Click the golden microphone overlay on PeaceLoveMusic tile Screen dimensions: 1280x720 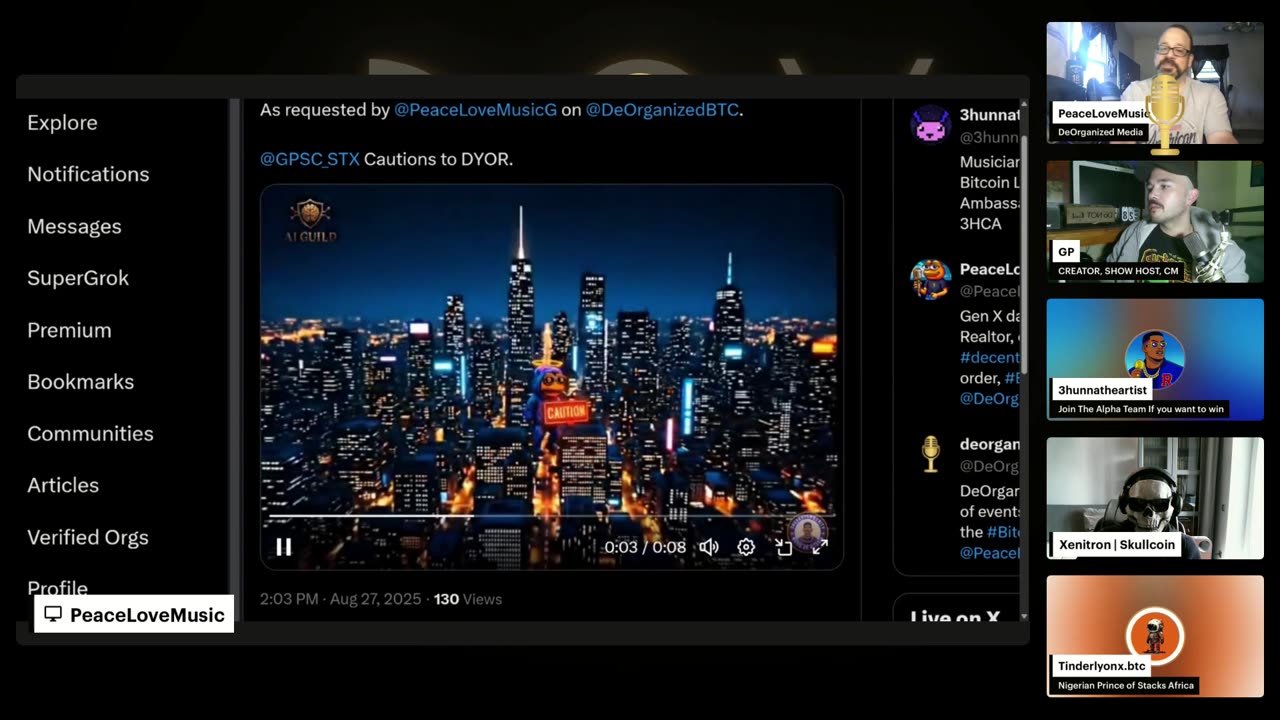[x=1165, y=113]
